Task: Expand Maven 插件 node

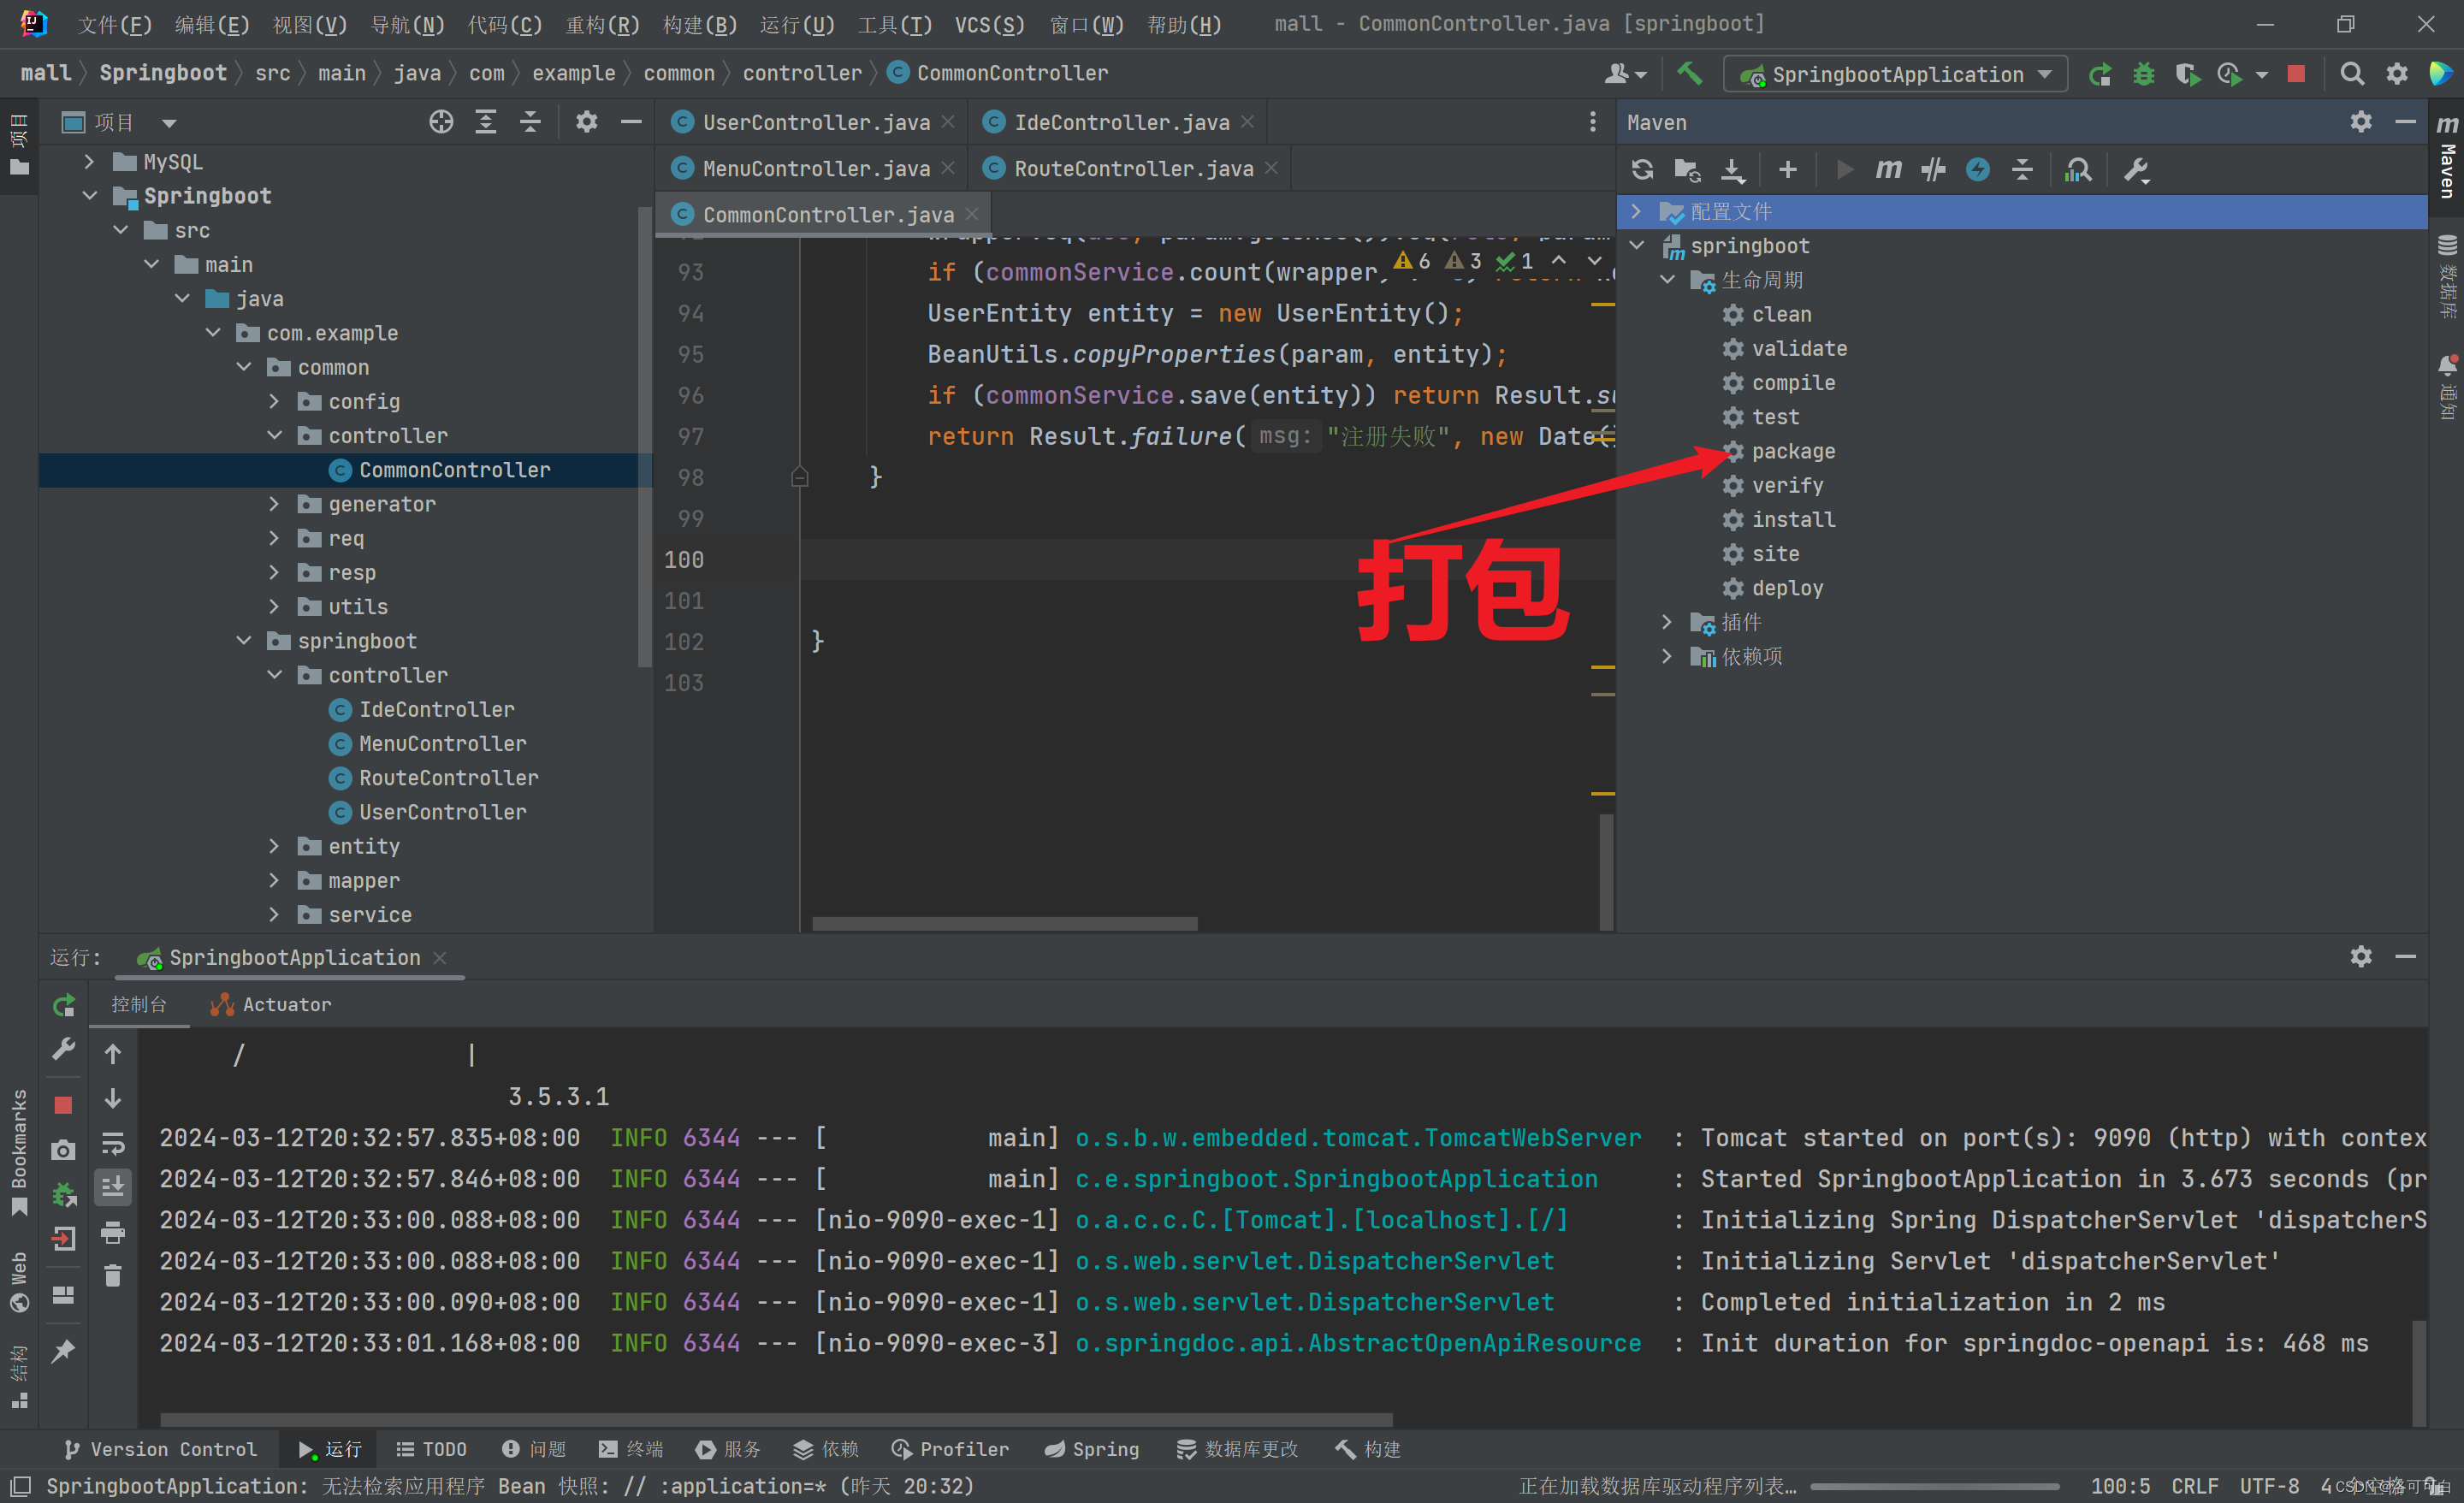Action: [x=1666, y=622]
